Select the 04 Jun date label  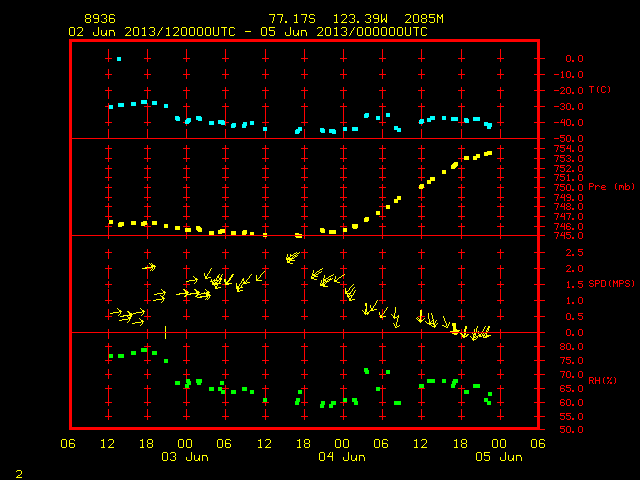coord(342,456)
